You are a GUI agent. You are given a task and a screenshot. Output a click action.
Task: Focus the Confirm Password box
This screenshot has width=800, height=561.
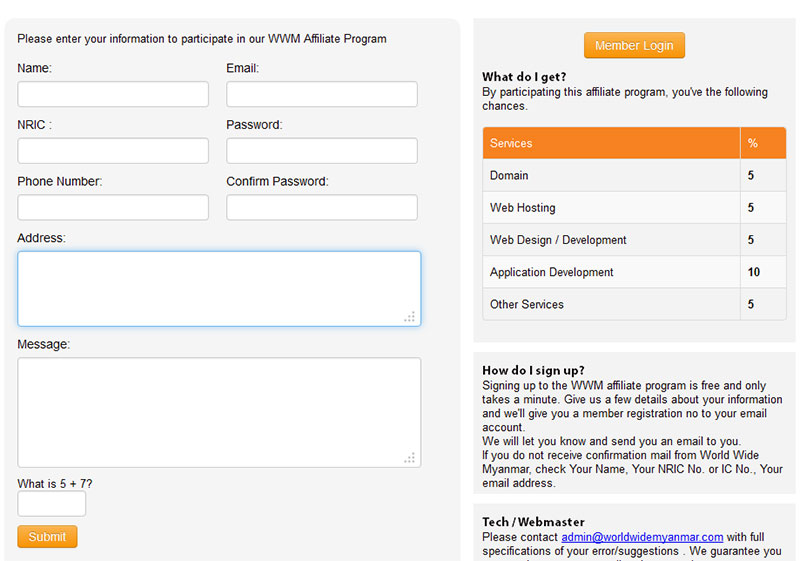pos(321,207)
